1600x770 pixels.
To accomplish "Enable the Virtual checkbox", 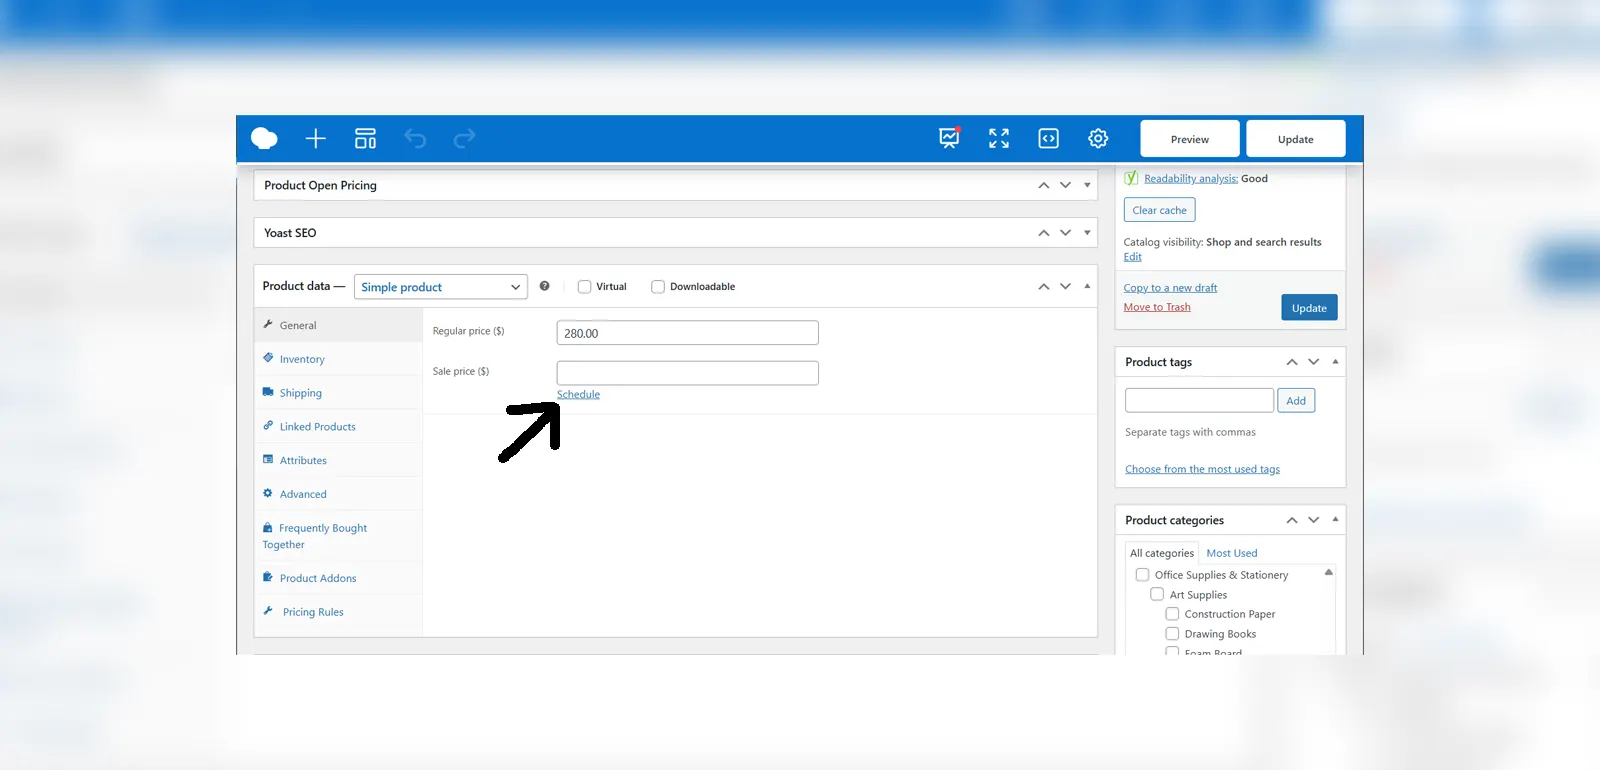I will click(585, 287).
